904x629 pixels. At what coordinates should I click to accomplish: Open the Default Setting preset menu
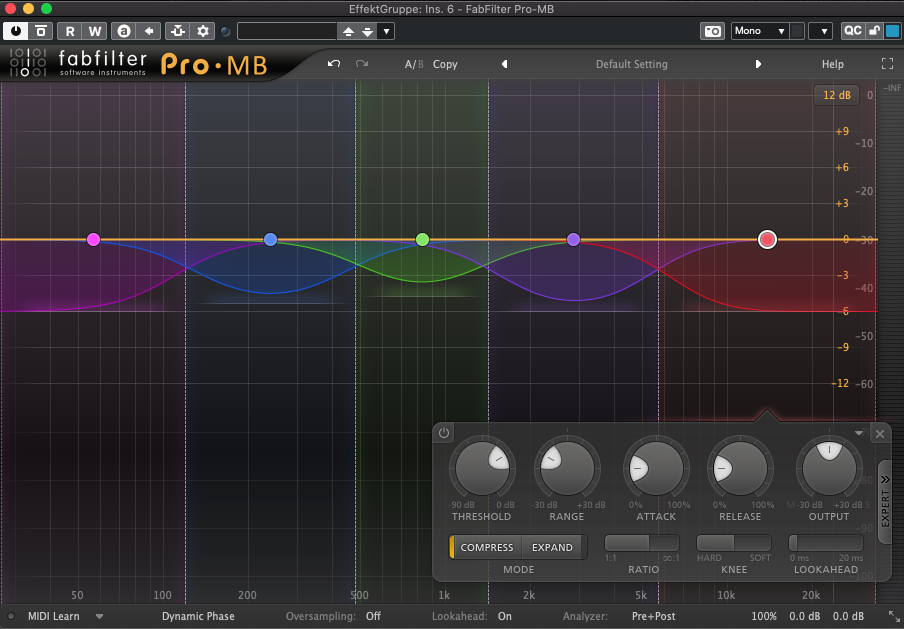tap(631, 64)
